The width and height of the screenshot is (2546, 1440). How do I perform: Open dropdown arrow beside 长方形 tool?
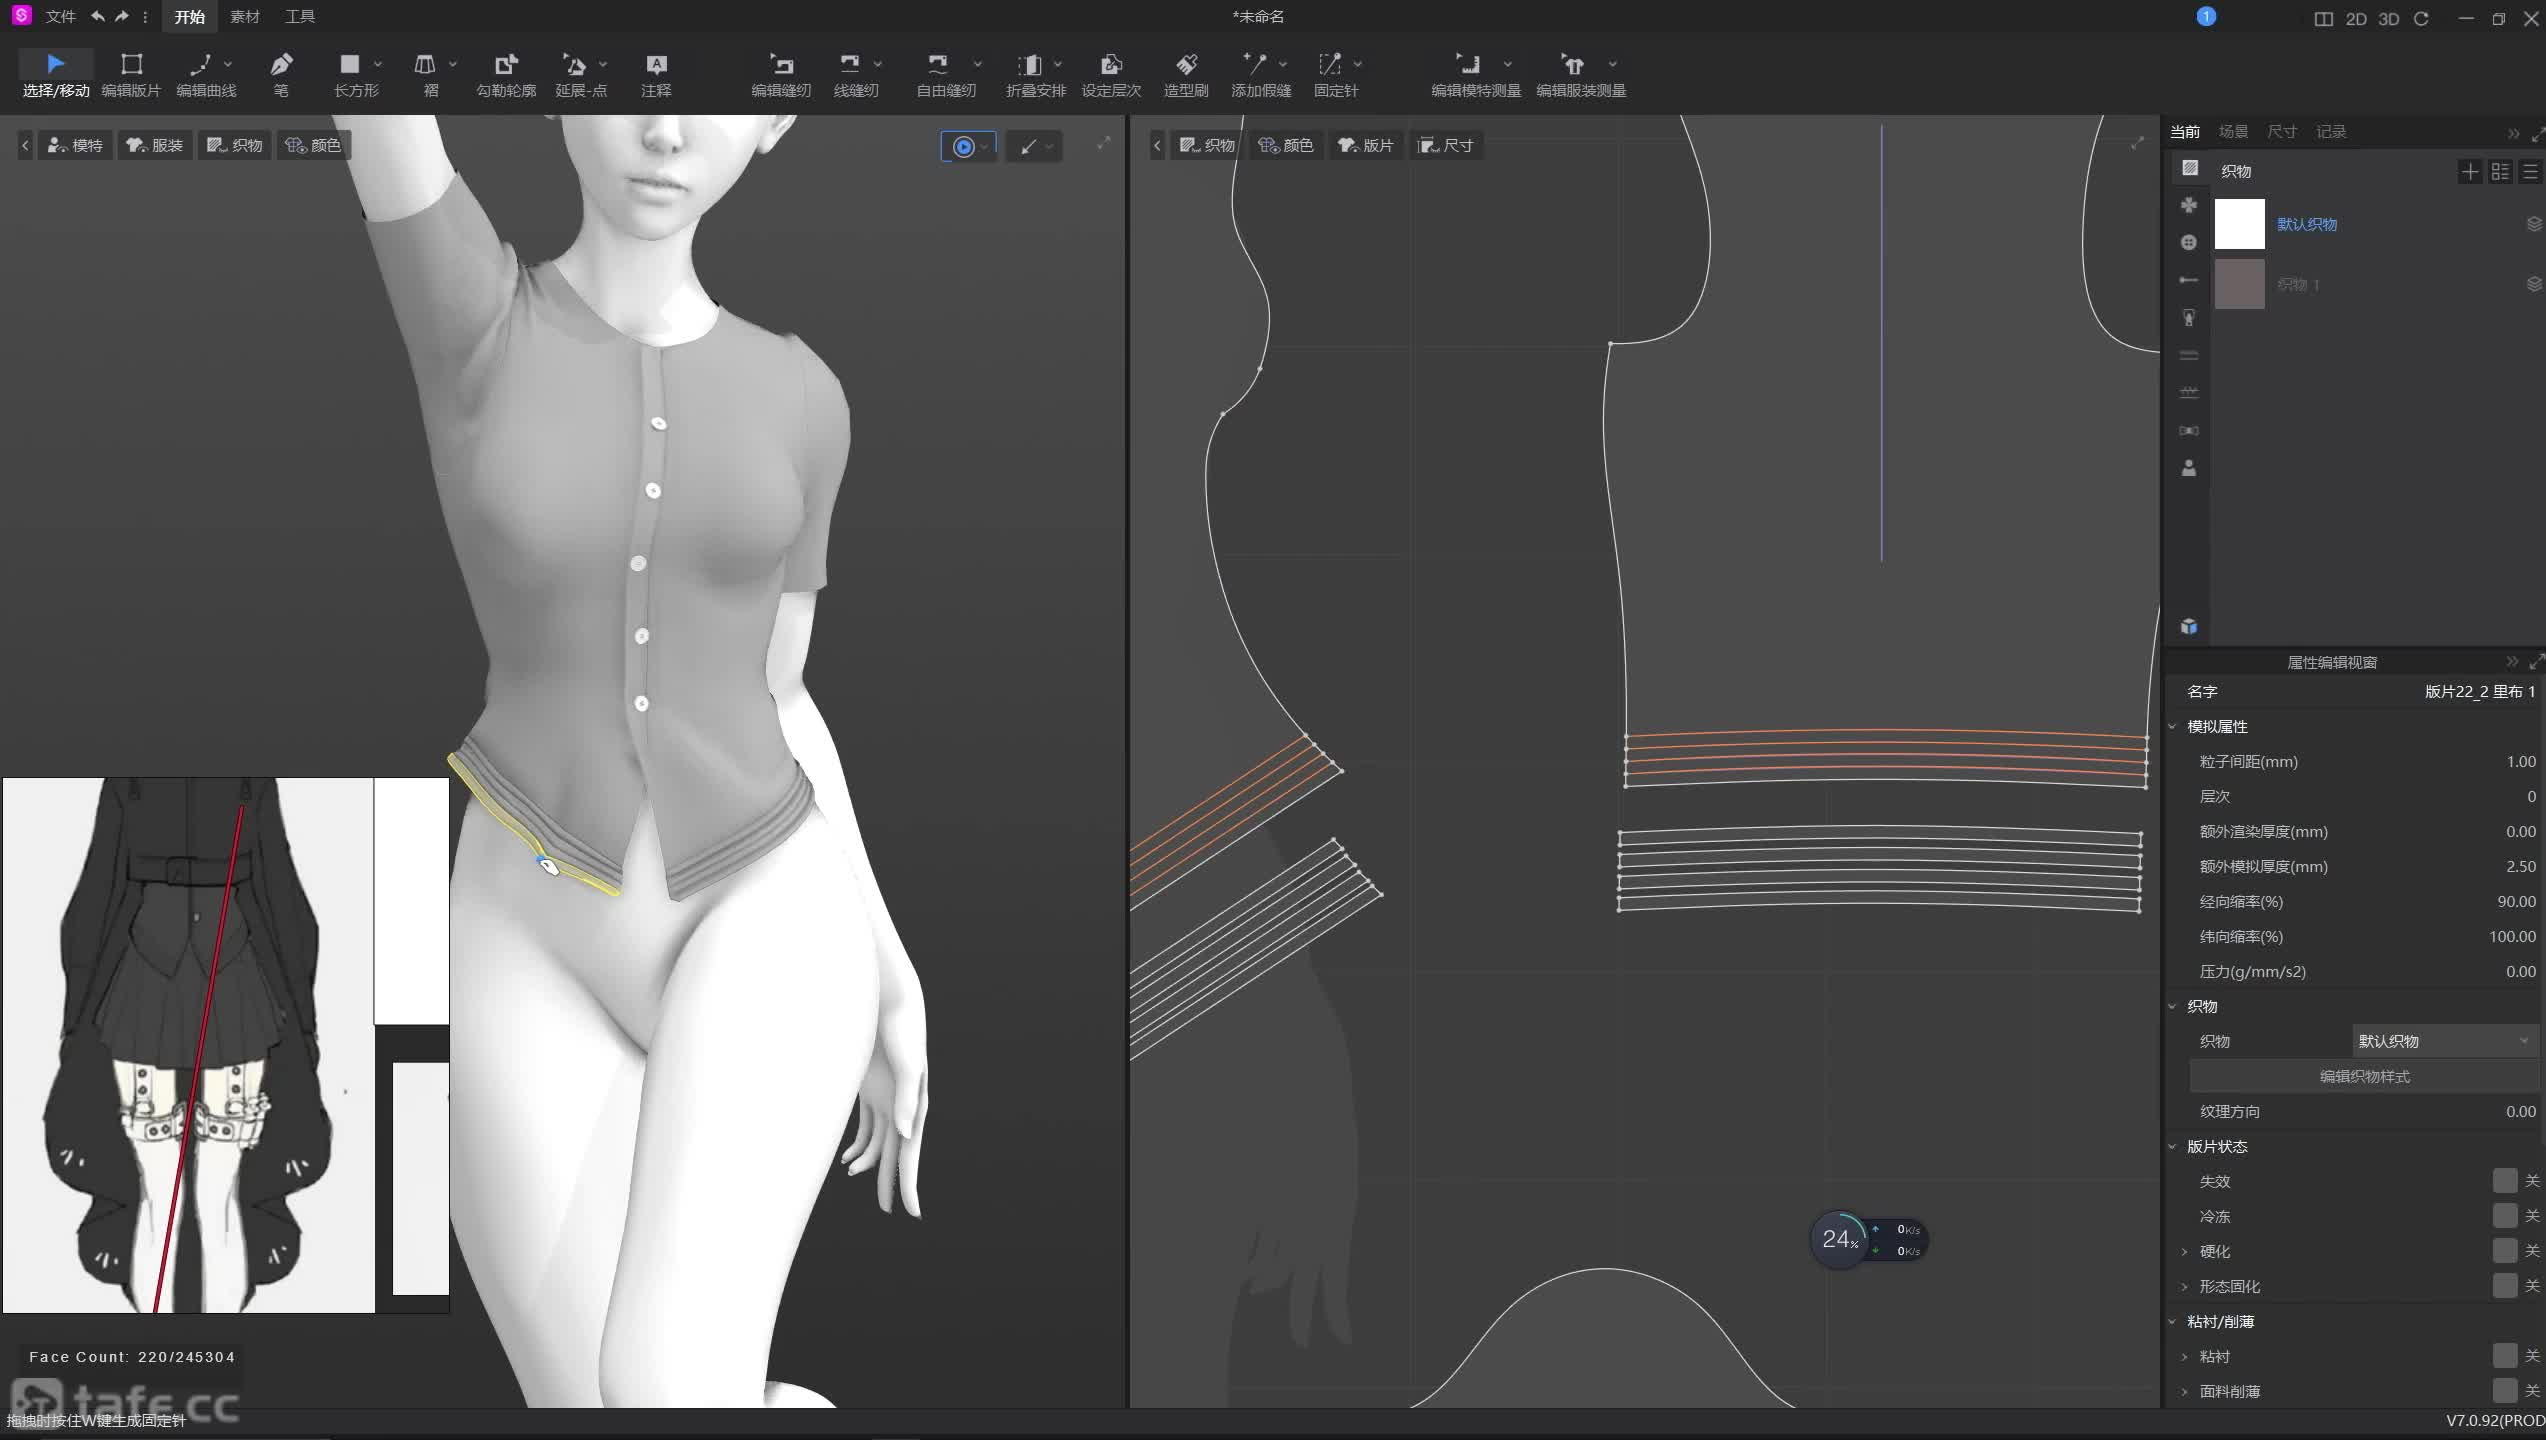tap(378, 64)
